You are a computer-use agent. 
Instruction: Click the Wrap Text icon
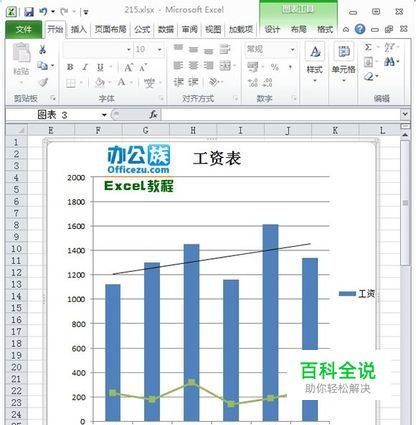coord(225,49)
